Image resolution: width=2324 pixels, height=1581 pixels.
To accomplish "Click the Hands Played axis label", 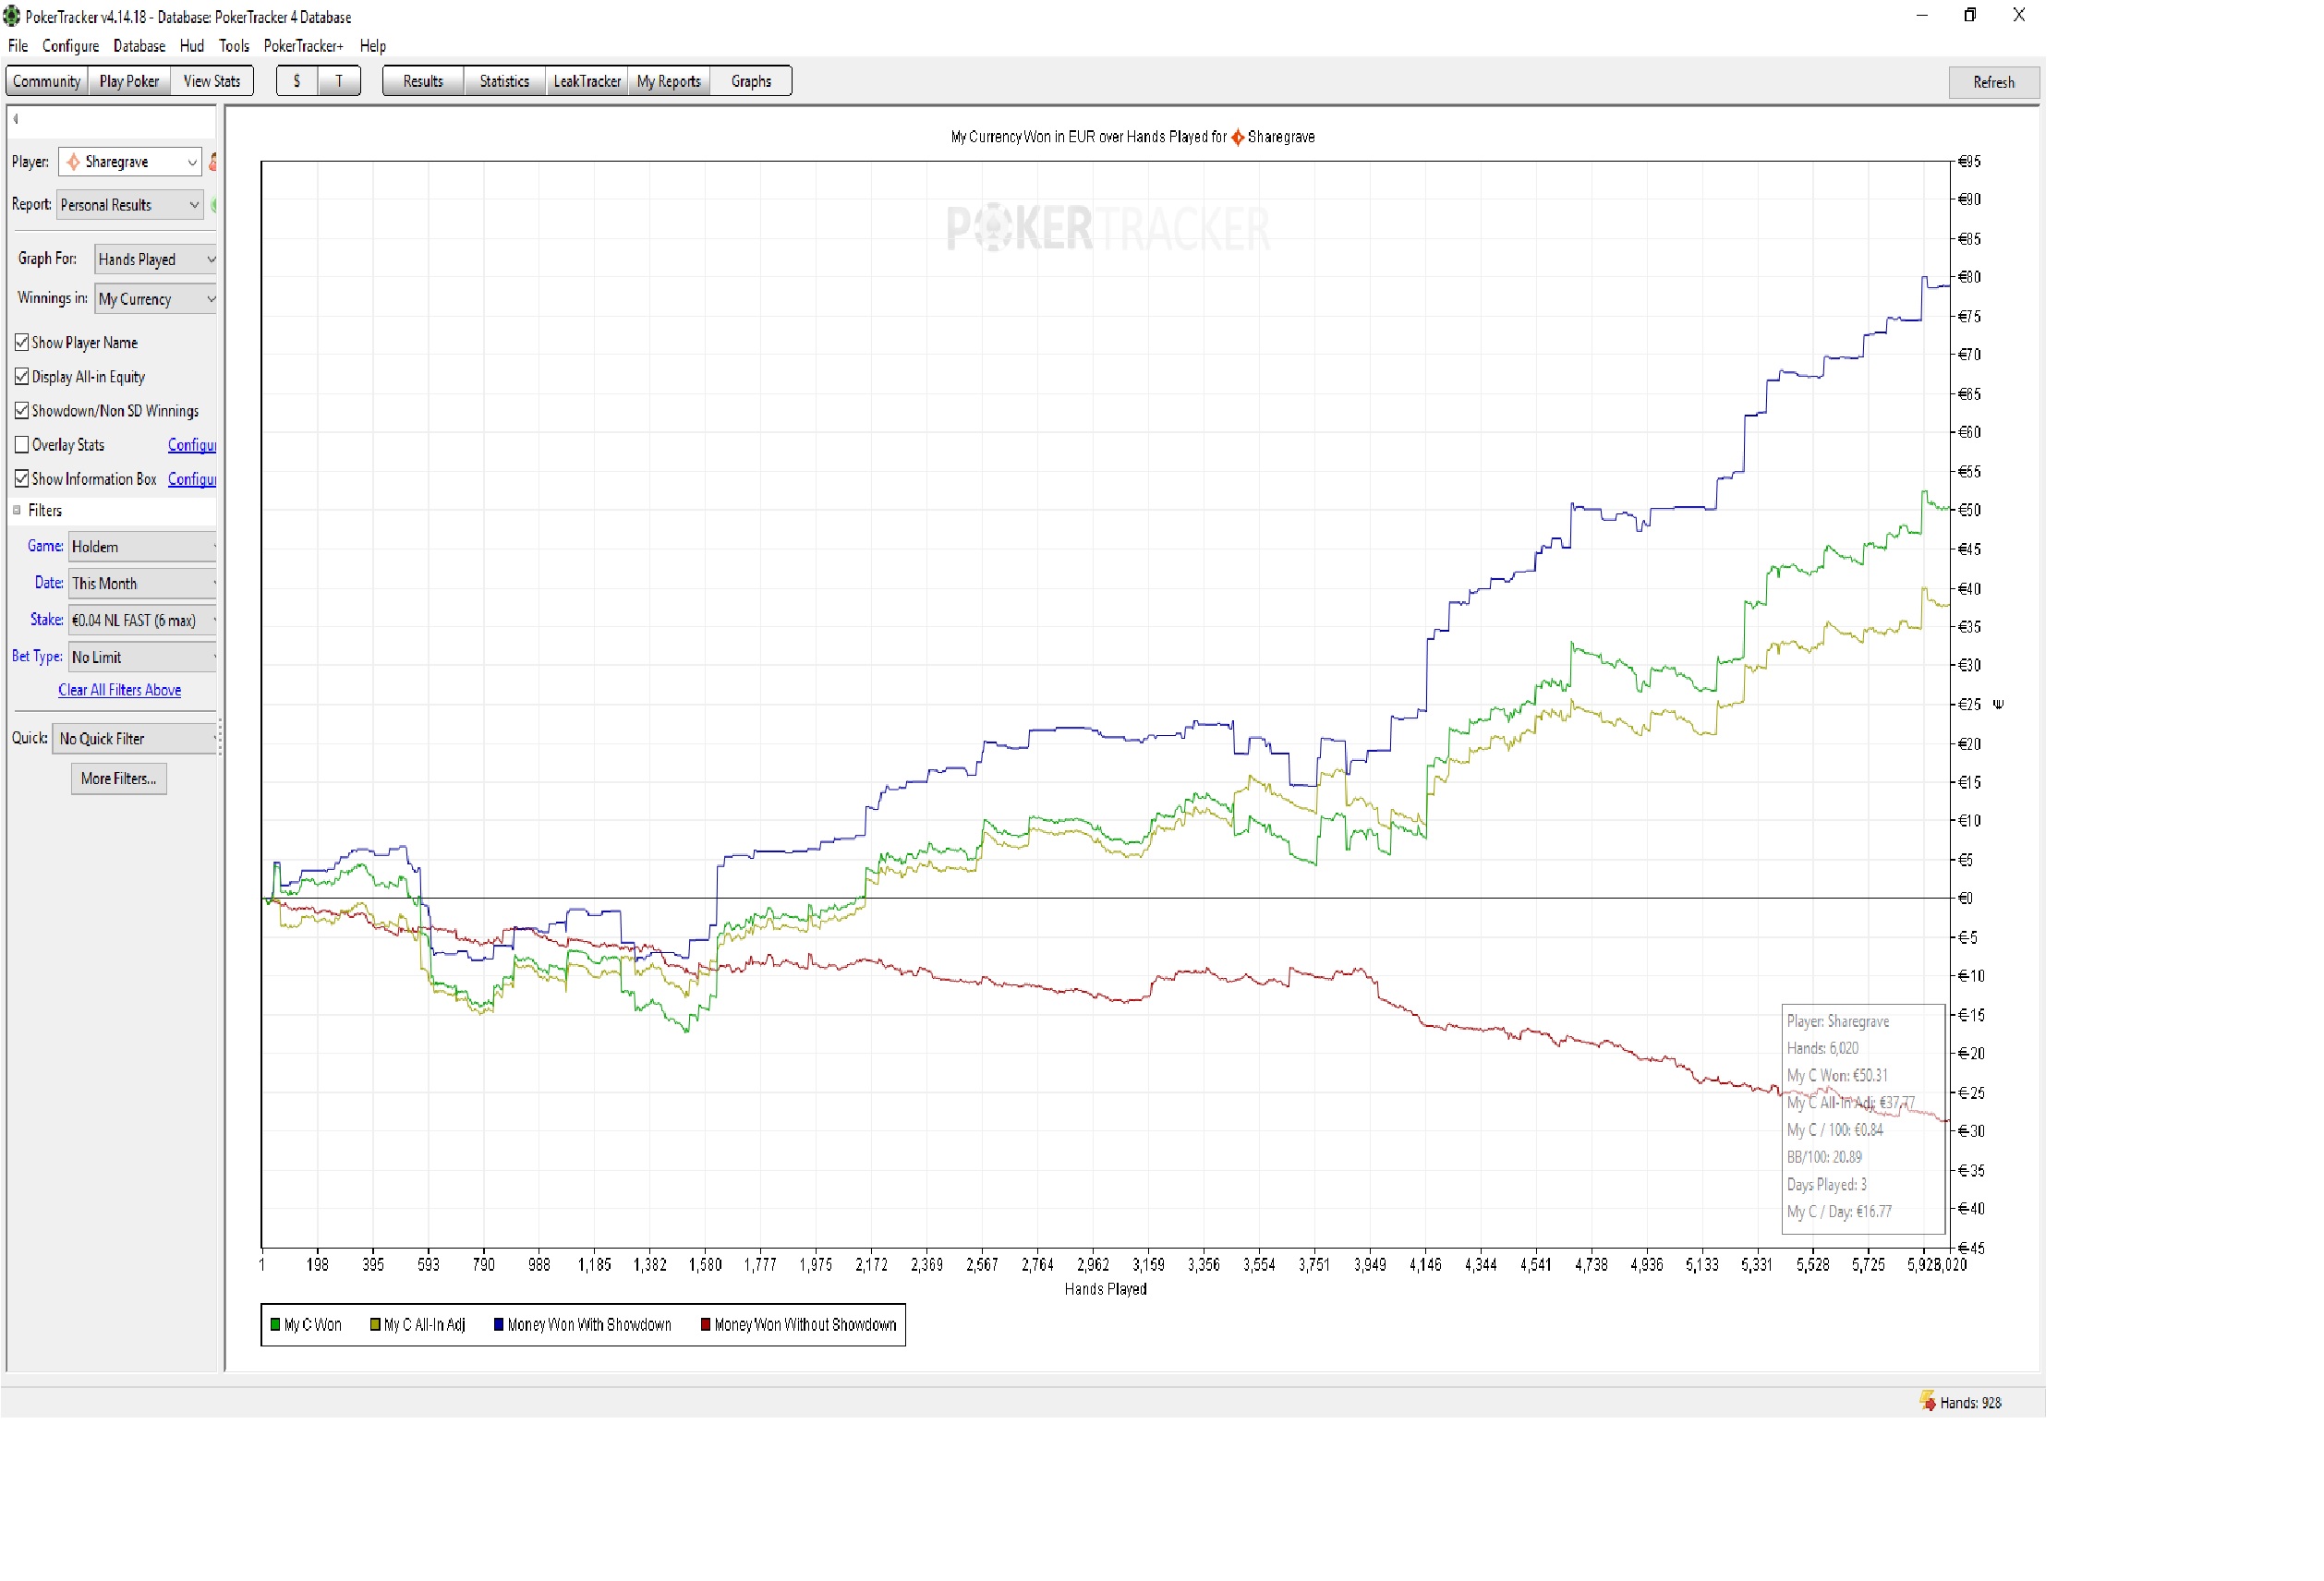I will tap(1106, 1289).
